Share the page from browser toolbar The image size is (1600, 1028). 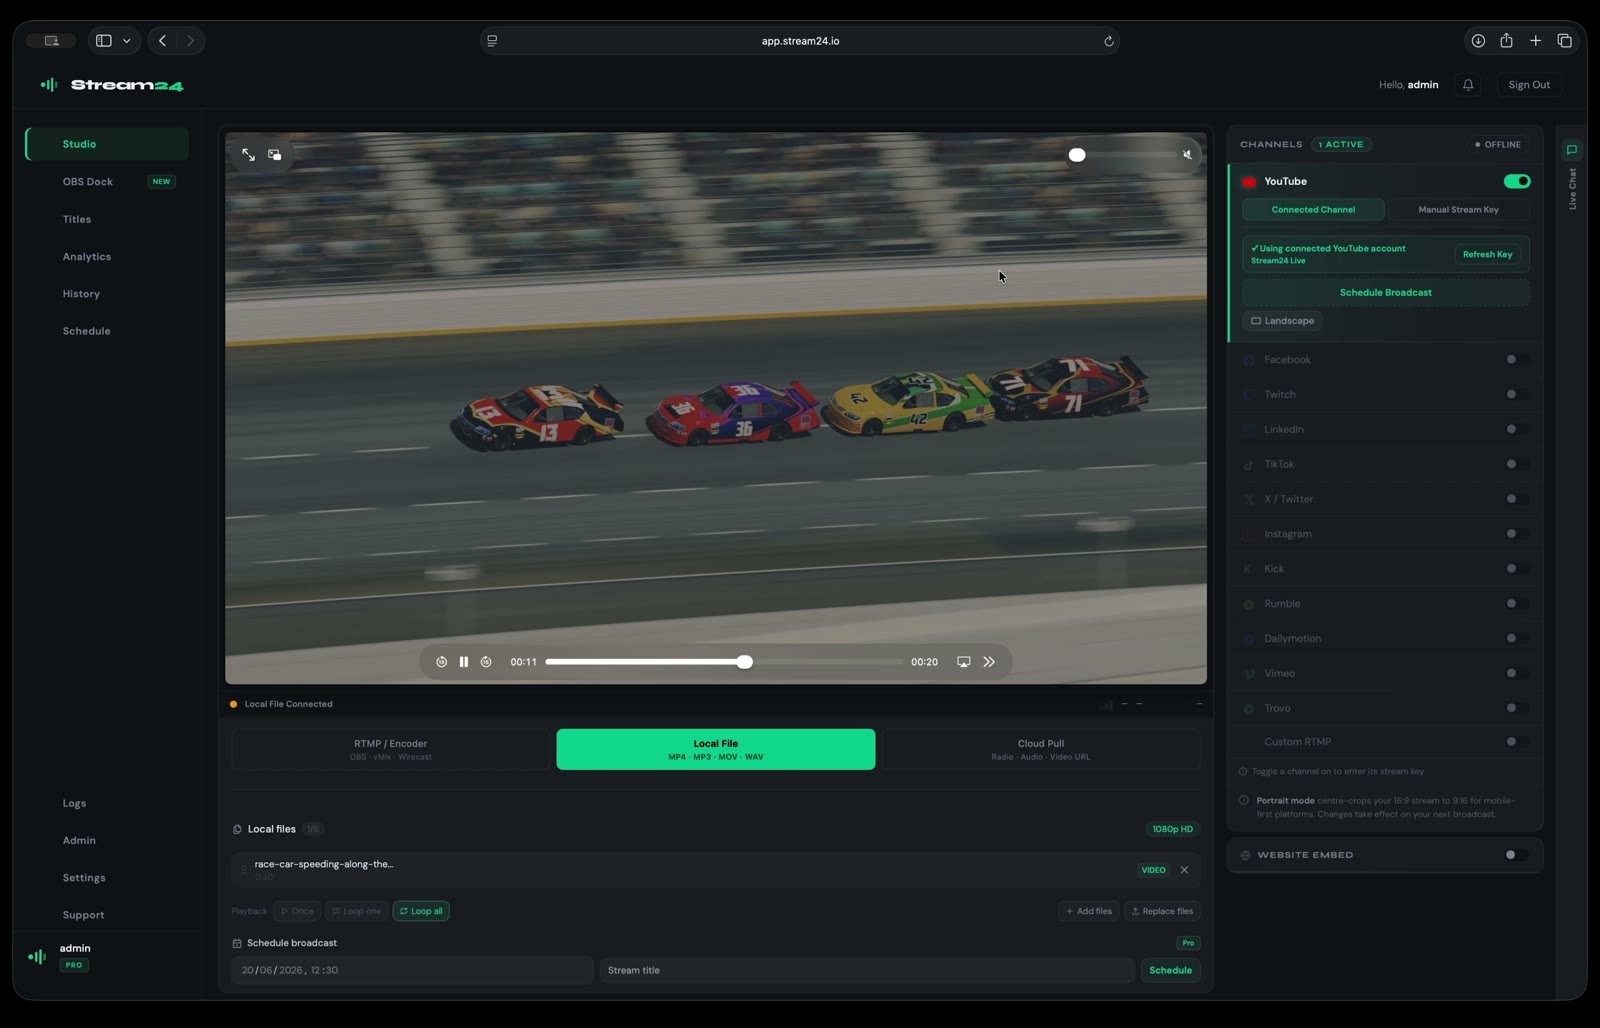point(1507,41)
